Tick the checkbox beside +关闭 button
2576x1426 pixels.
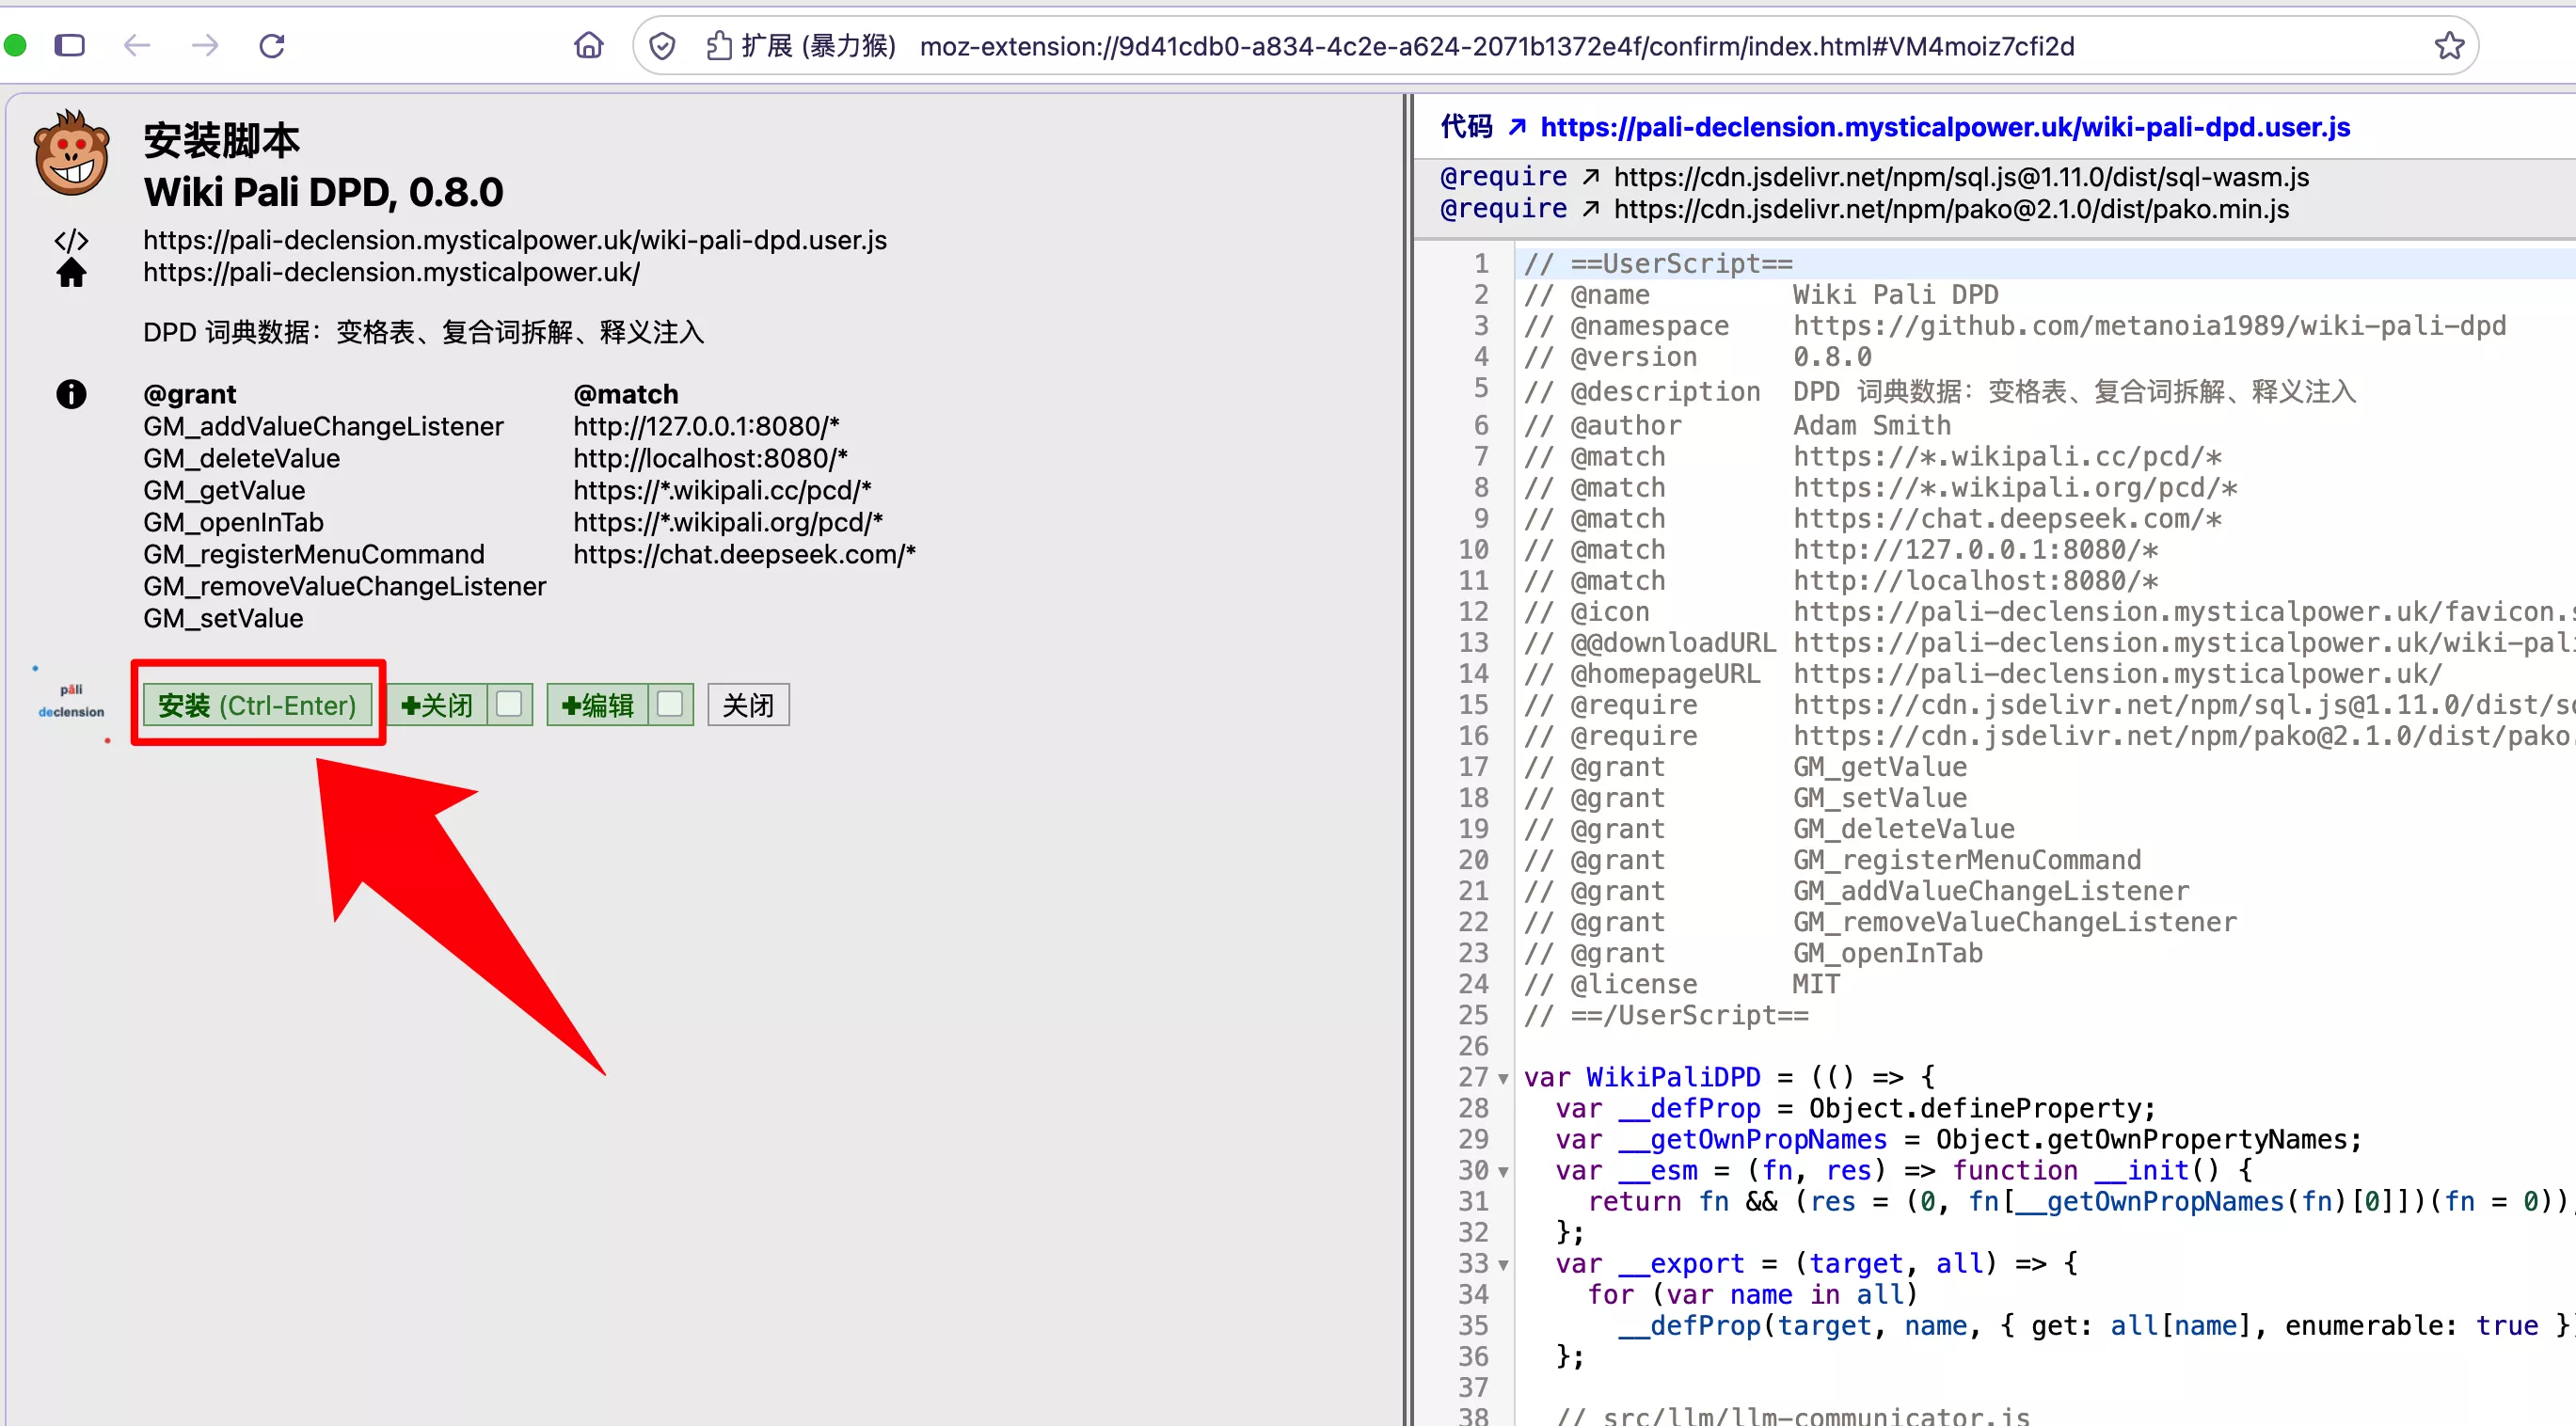tap(509, 705)
